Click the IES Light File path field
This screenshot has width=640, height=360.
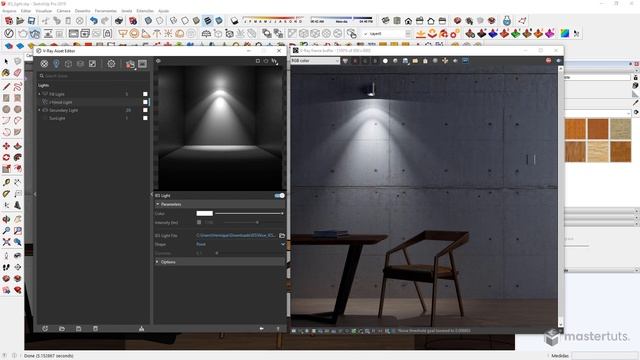coord(236,236)
